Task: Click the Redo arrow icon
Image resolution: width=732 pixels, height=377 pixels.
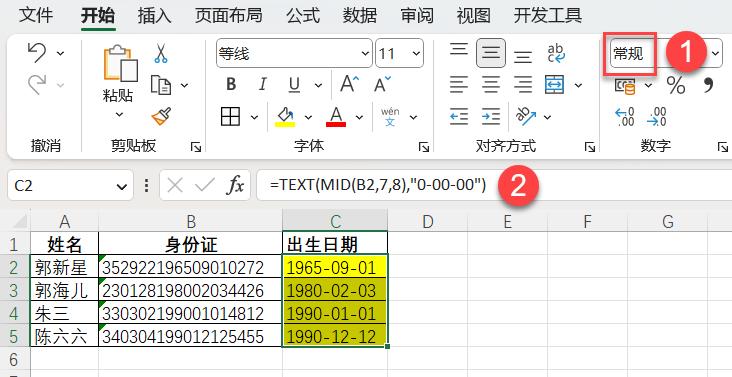Action: (x=36, y=85)
